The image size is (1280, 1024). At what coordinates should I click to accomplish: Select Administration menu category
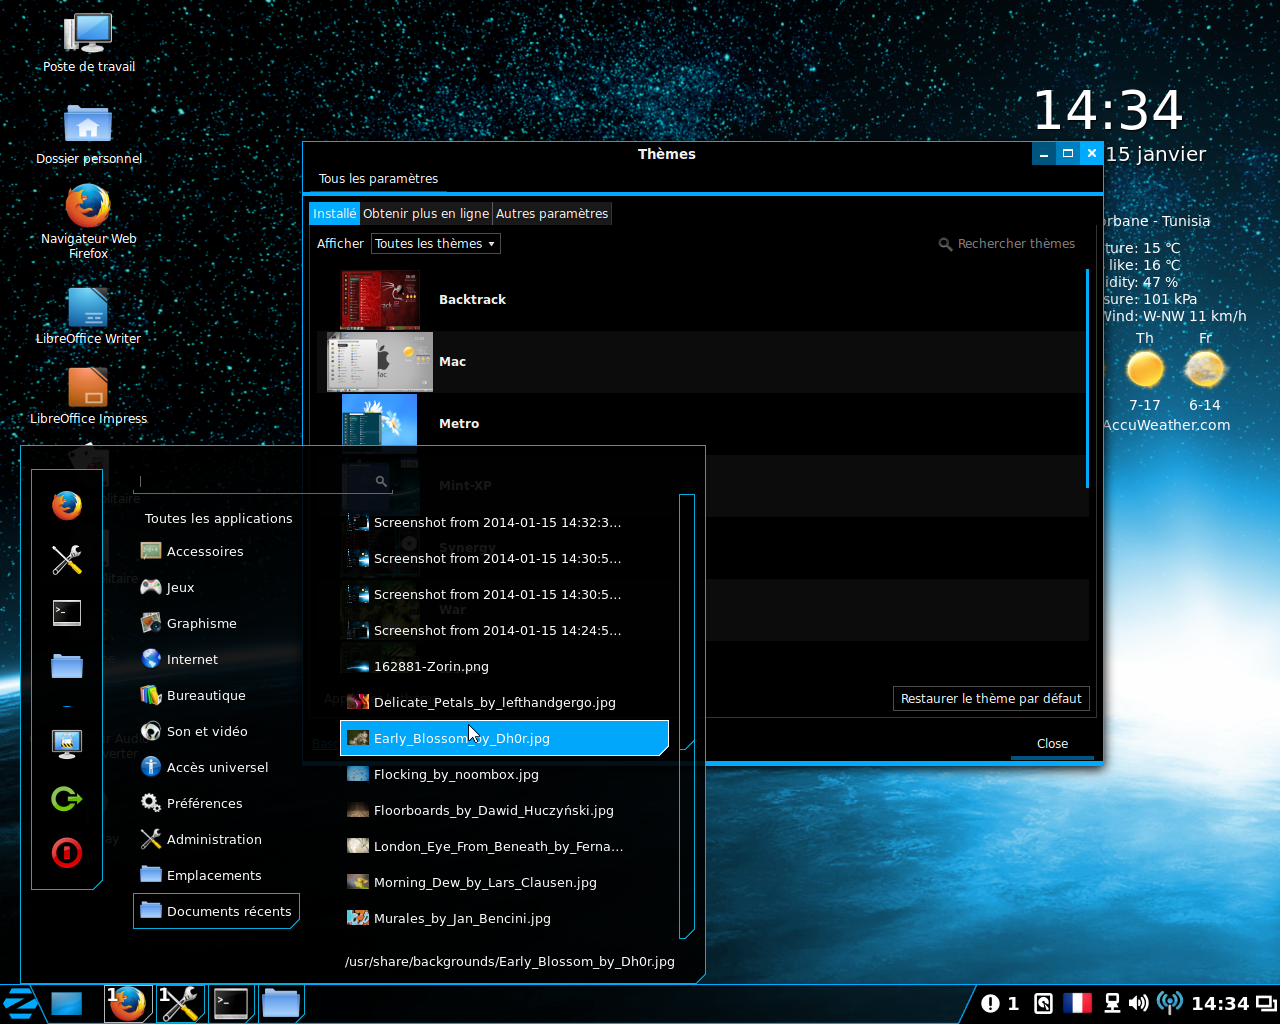click(x=217, y=840)
